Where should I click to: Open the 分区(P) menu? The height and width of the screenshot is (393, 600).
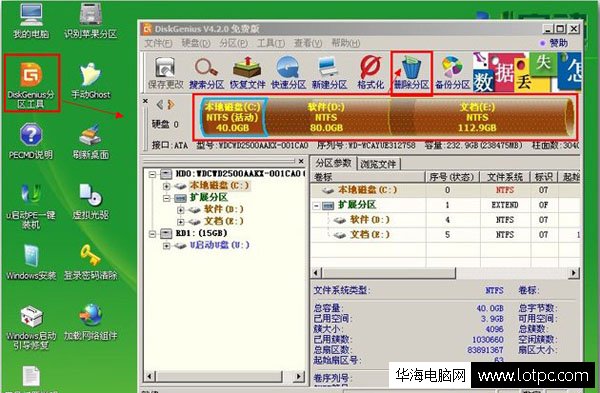[x=233, y=43]
